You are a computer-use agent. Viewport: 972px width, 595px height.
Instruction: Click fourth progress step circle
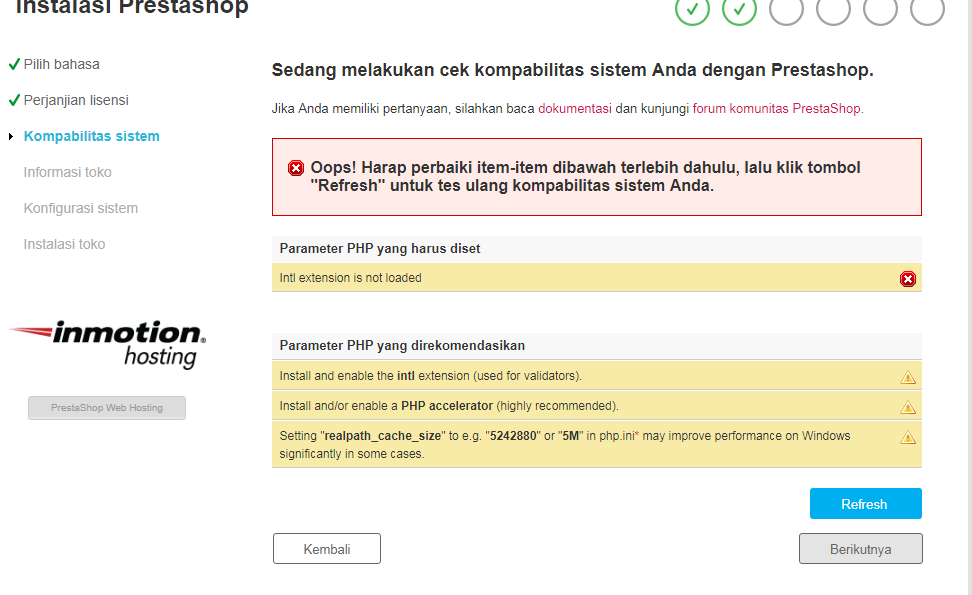pos(833,9)
